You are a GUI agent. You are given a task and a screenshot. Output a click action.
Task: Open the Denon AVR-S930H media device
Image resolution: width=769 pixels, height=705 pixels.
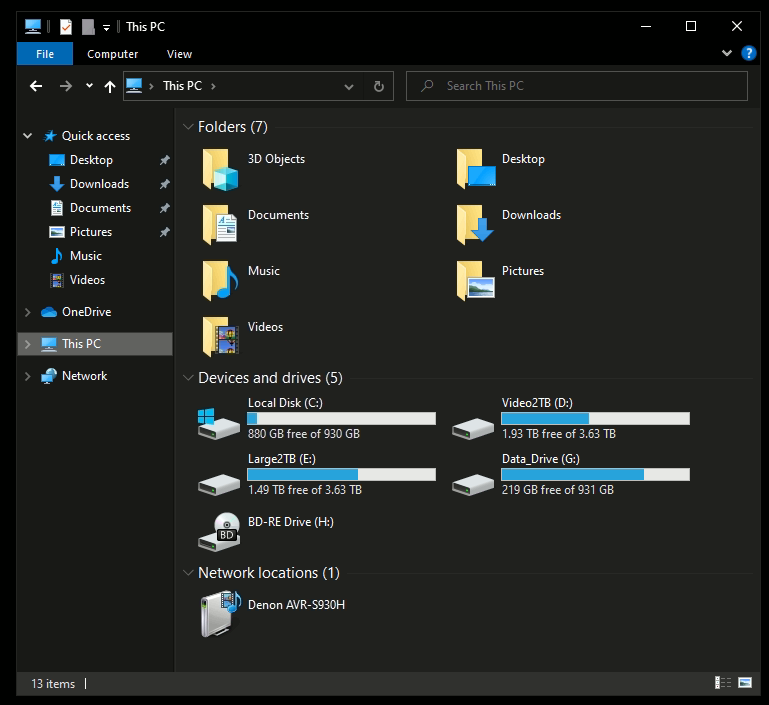click(219, 614)
